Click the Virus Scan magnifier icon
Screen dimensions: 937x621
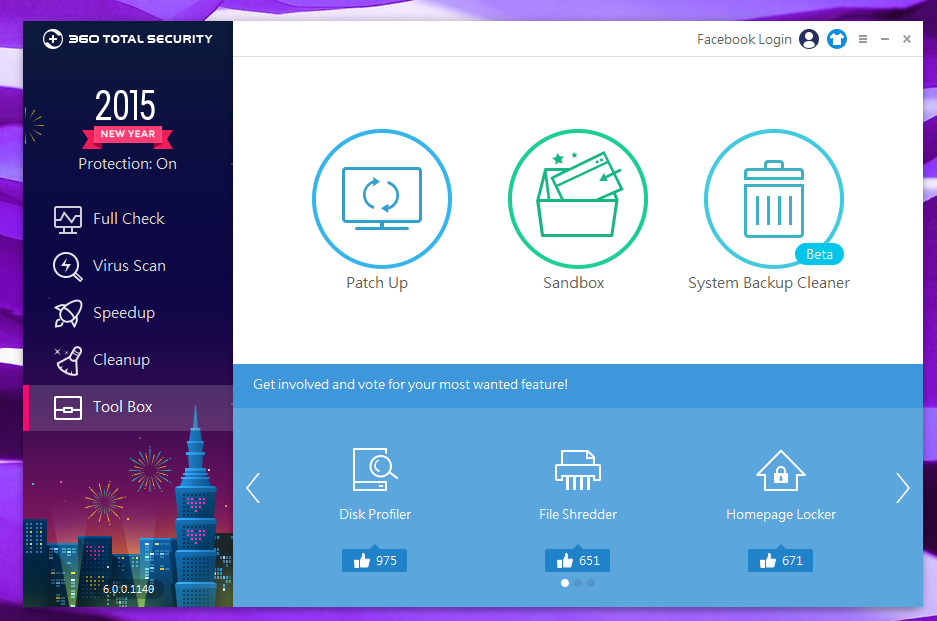[68, 266]
